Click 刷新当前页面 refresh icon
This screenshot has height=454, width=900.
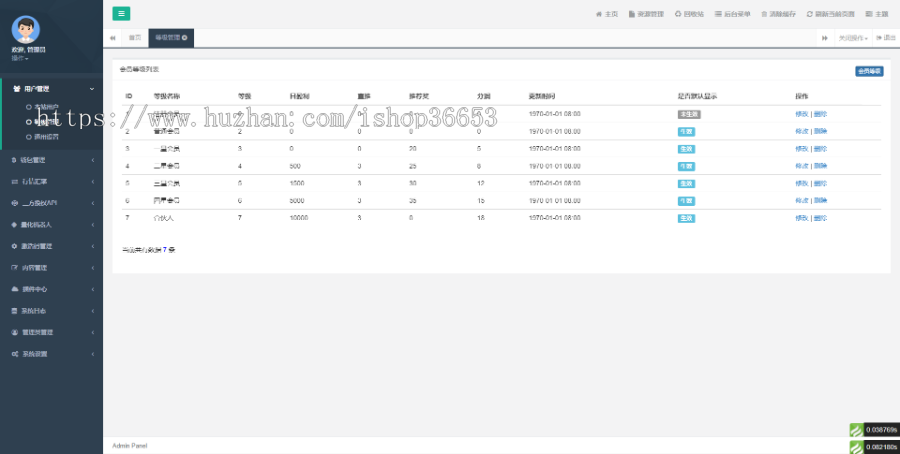tap(809, 14)
